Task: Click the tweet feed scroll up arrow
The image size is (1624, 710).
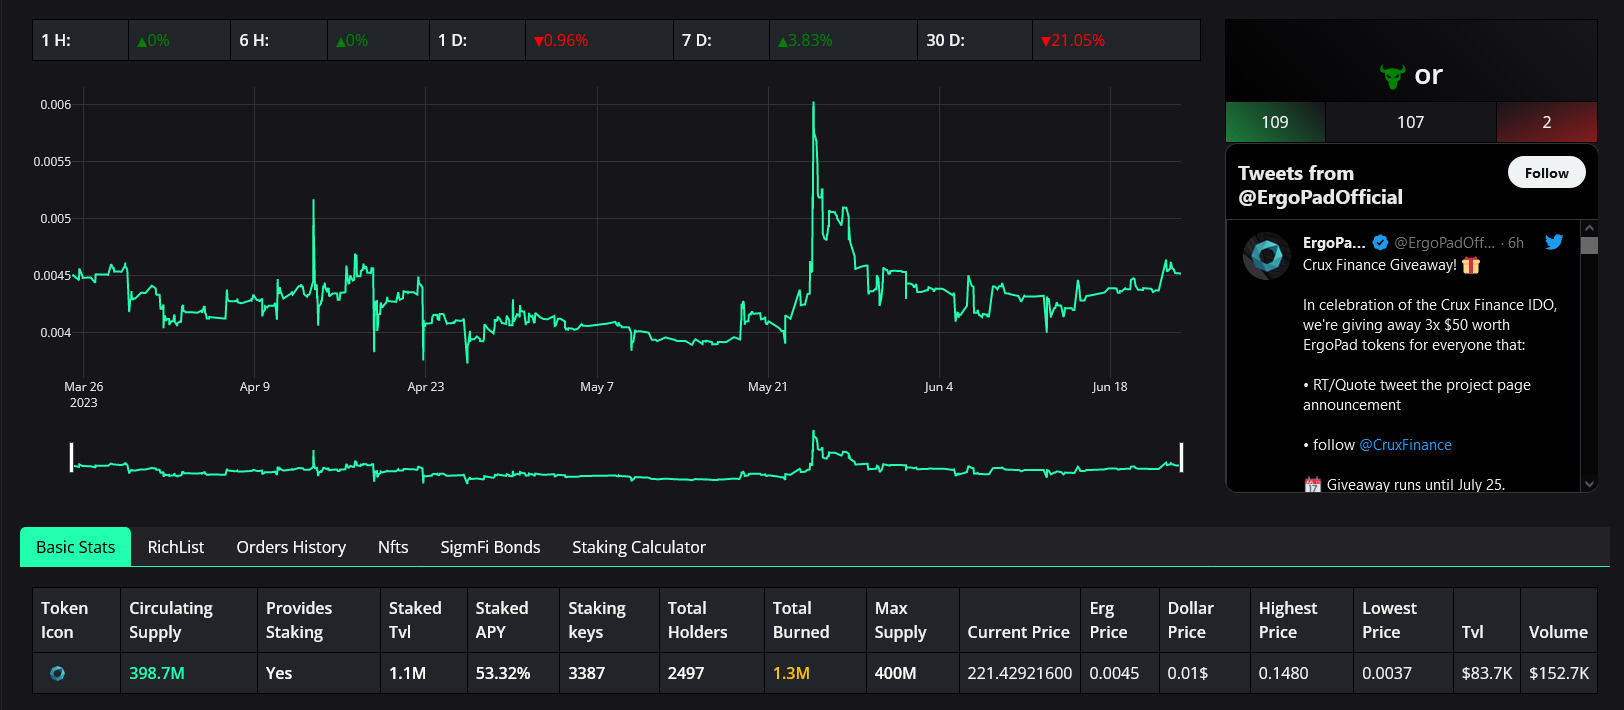Action: pos(1589,229)
